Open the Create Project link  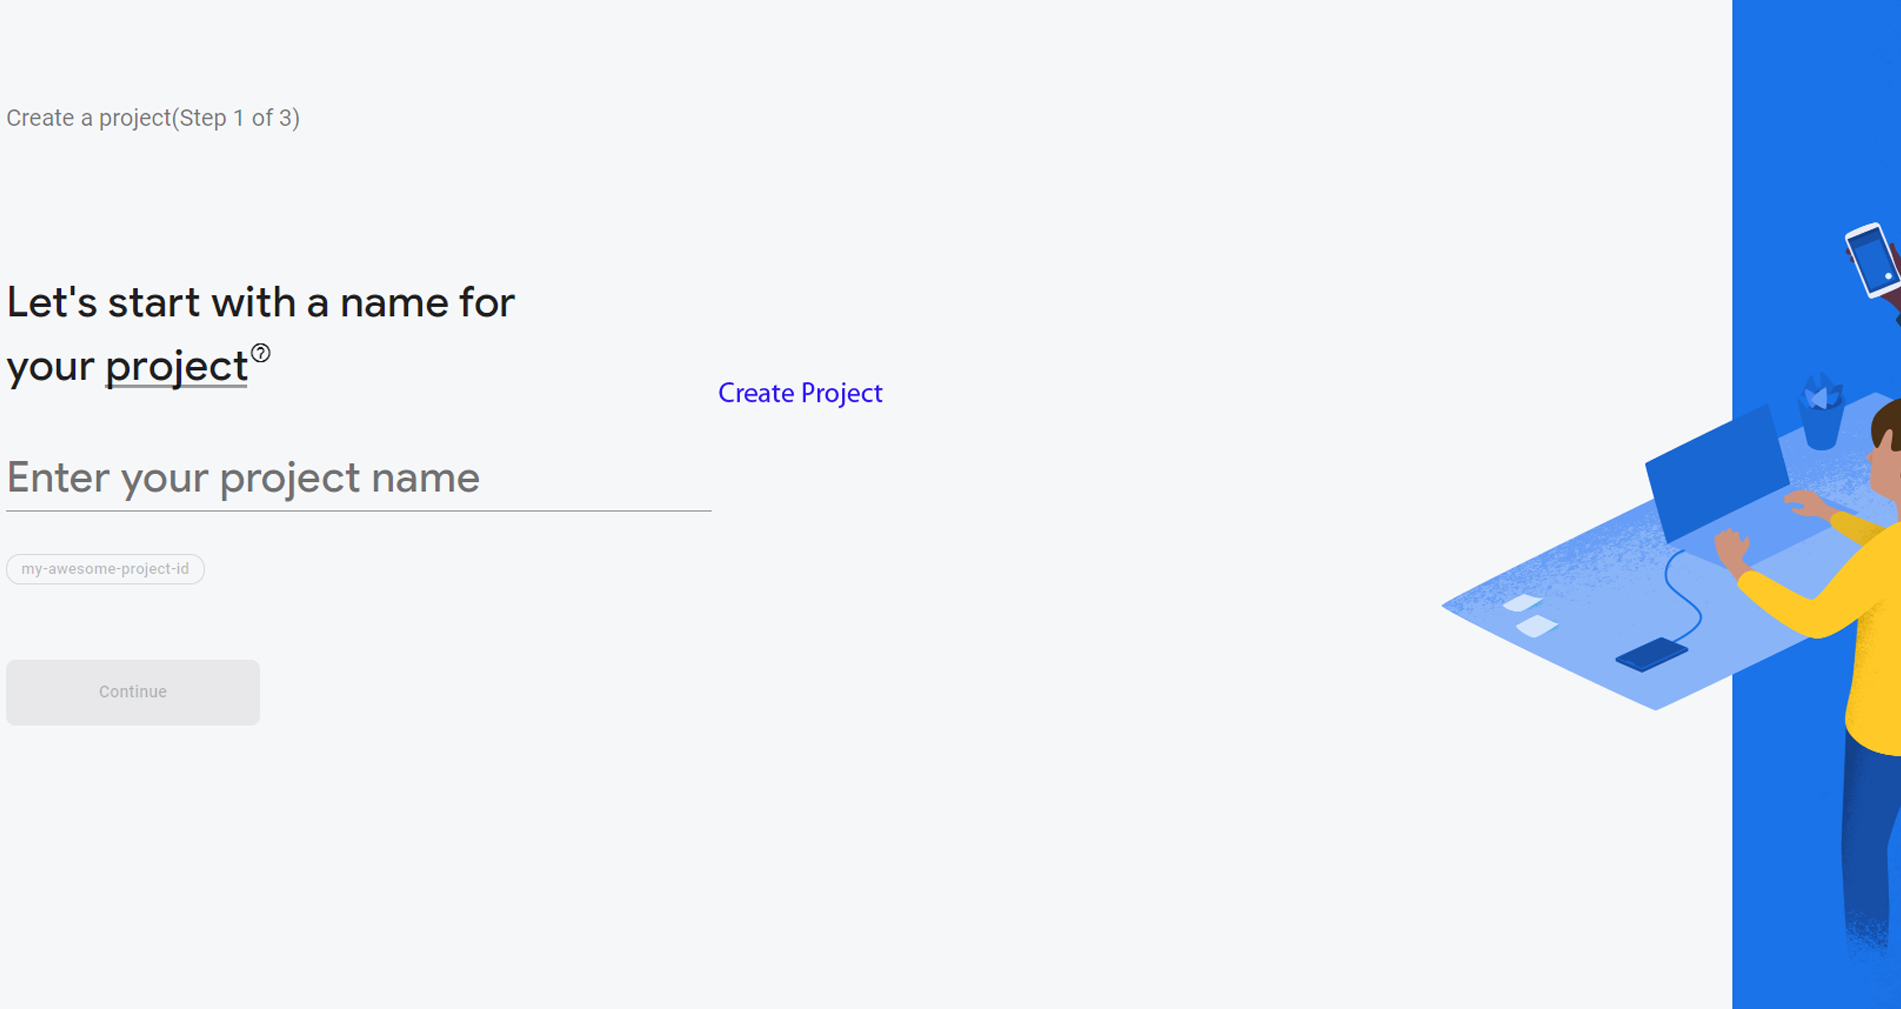(x=800, y=393)
